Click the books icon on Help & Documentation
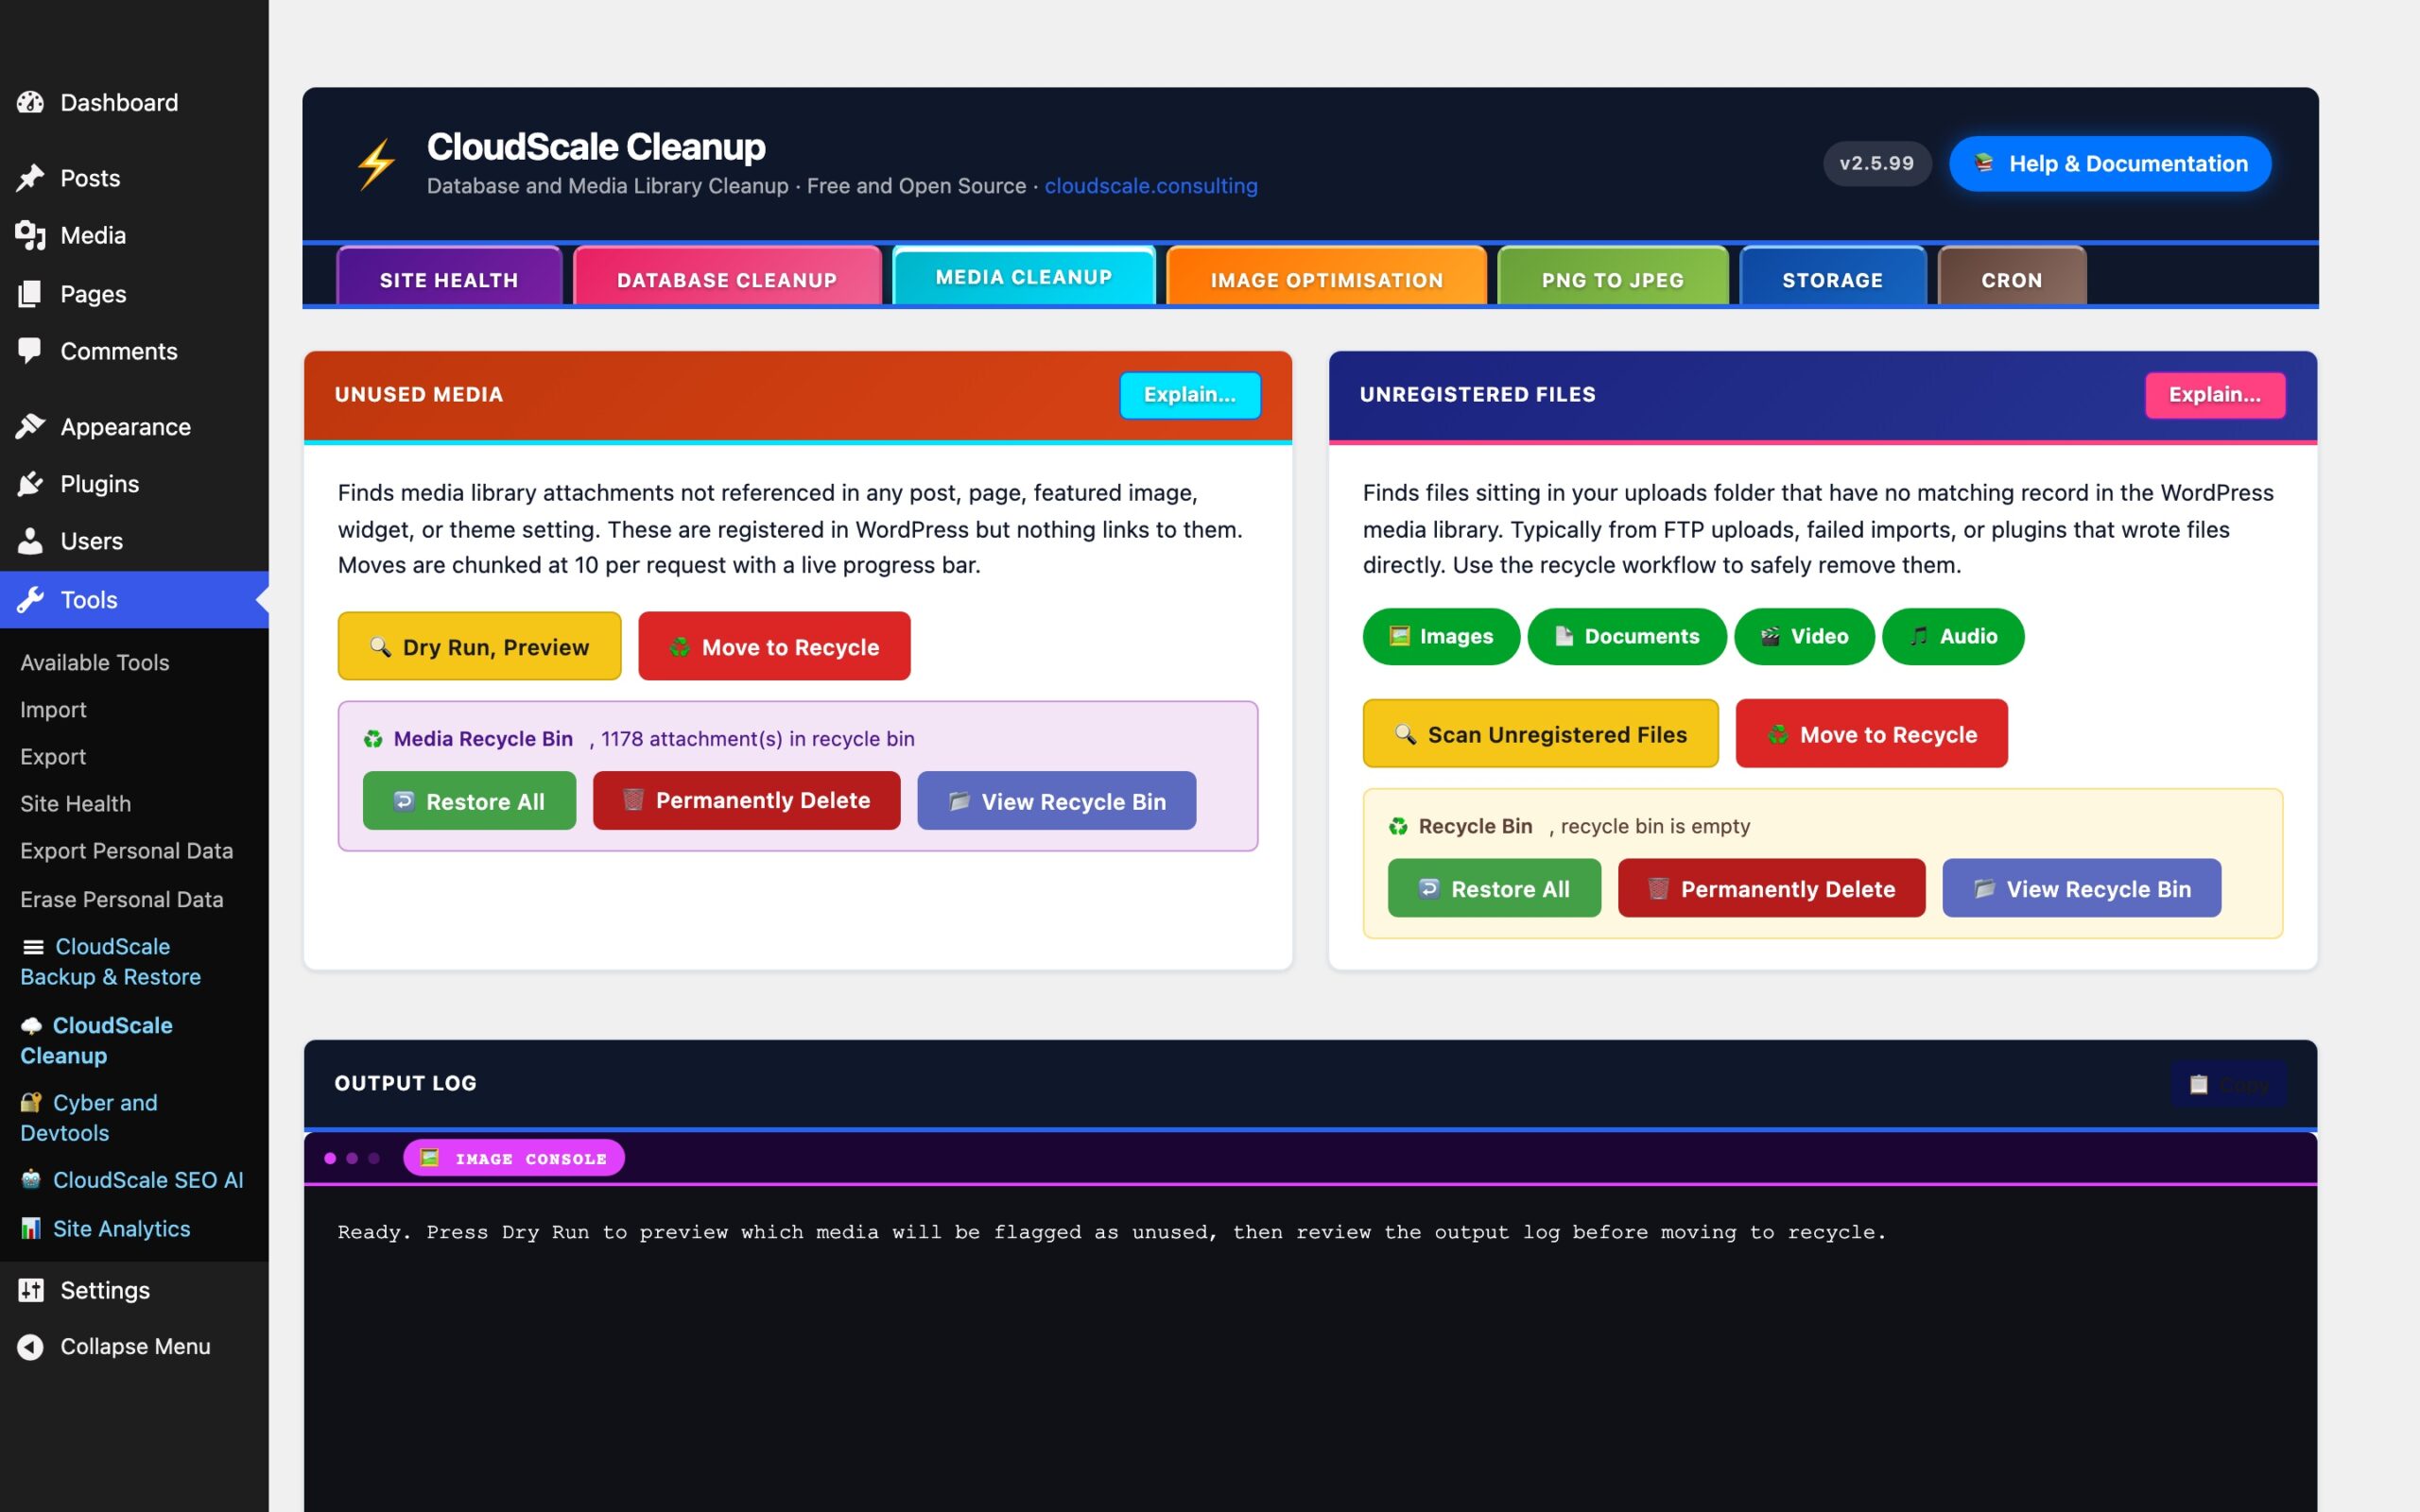The height and width of the screenshot is (1512, 2420). click(1984, 163)
